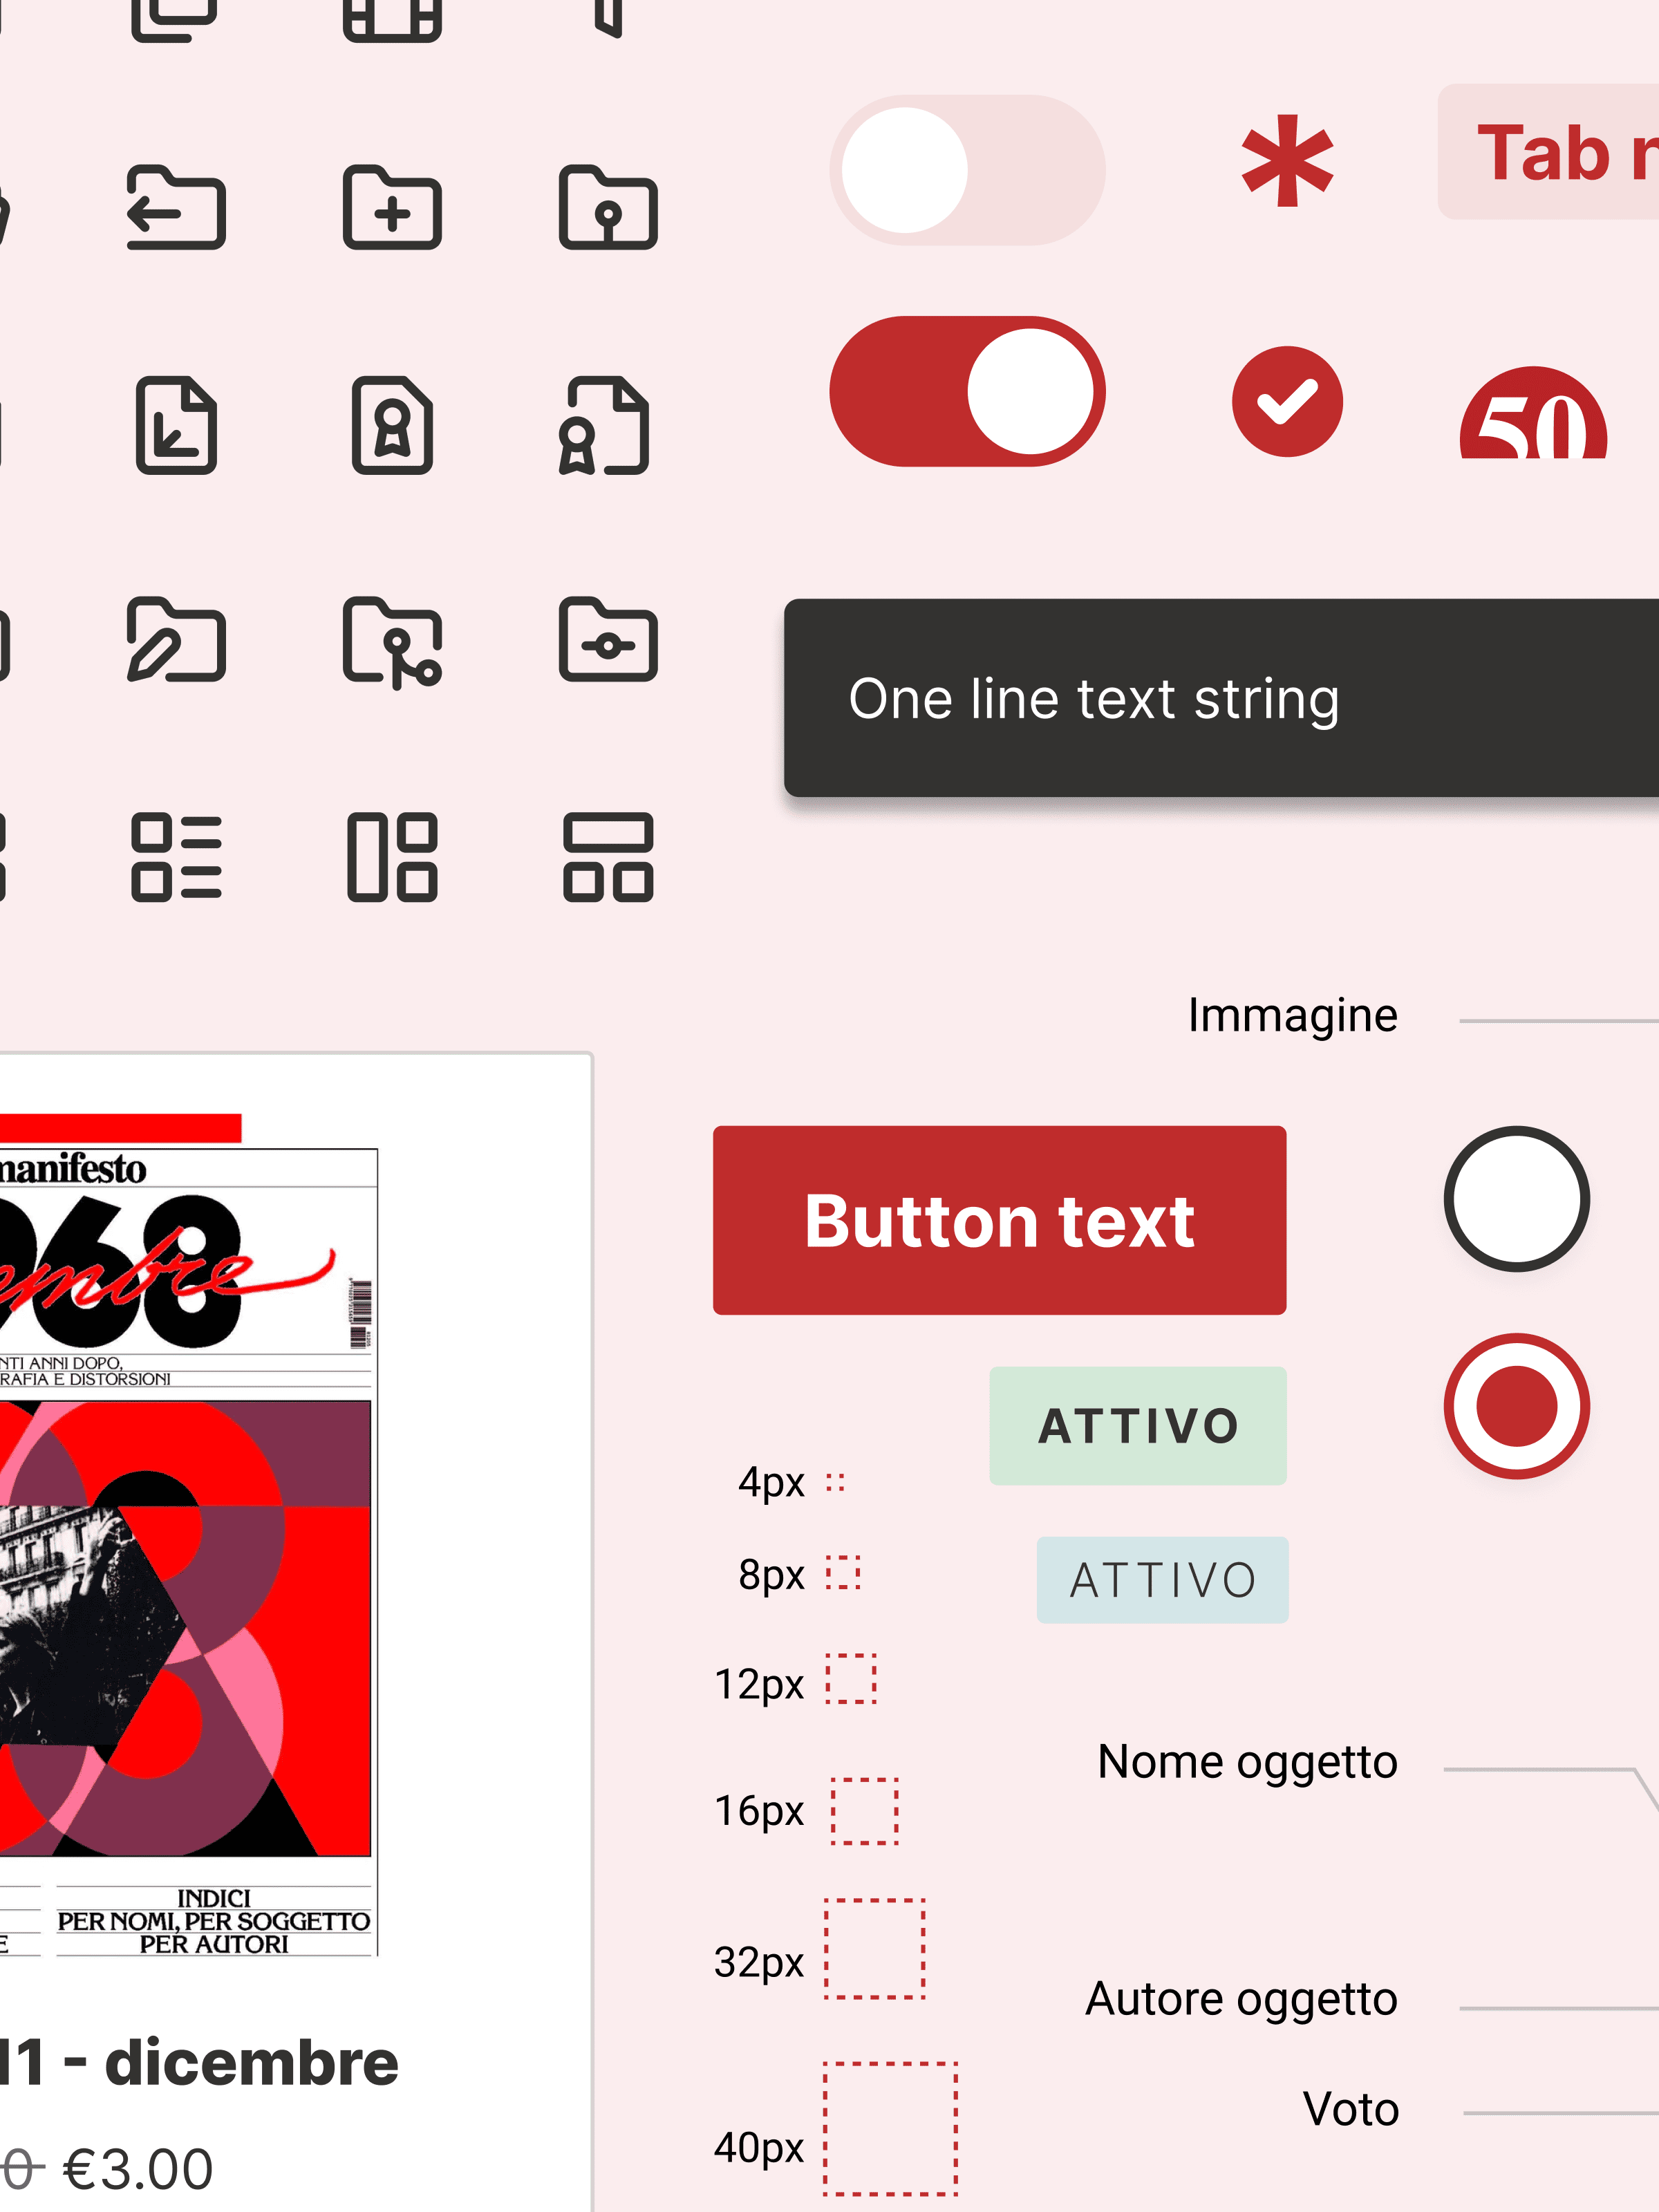Screen dimensions: 1659x2212
Task: Click the list layout icon
Action: [176, 858]
